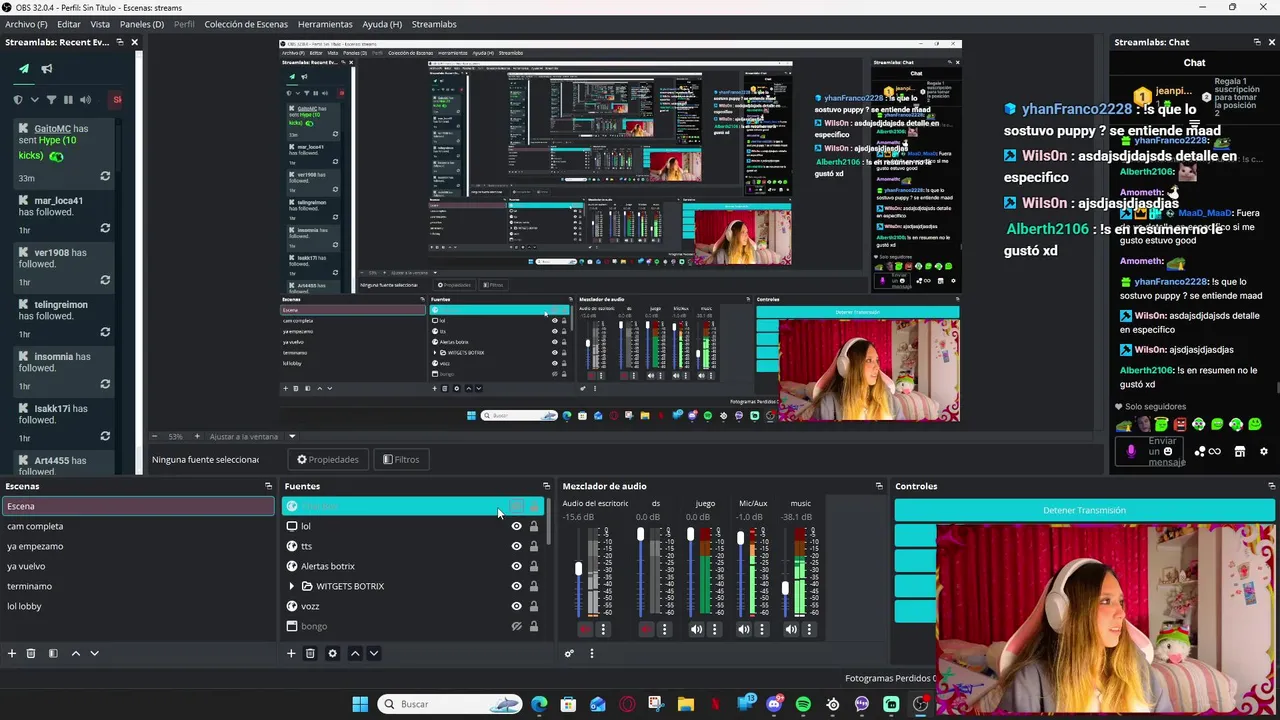Undock the Mezclador de audio panel
1280x720 pixels.
point(879,486)
